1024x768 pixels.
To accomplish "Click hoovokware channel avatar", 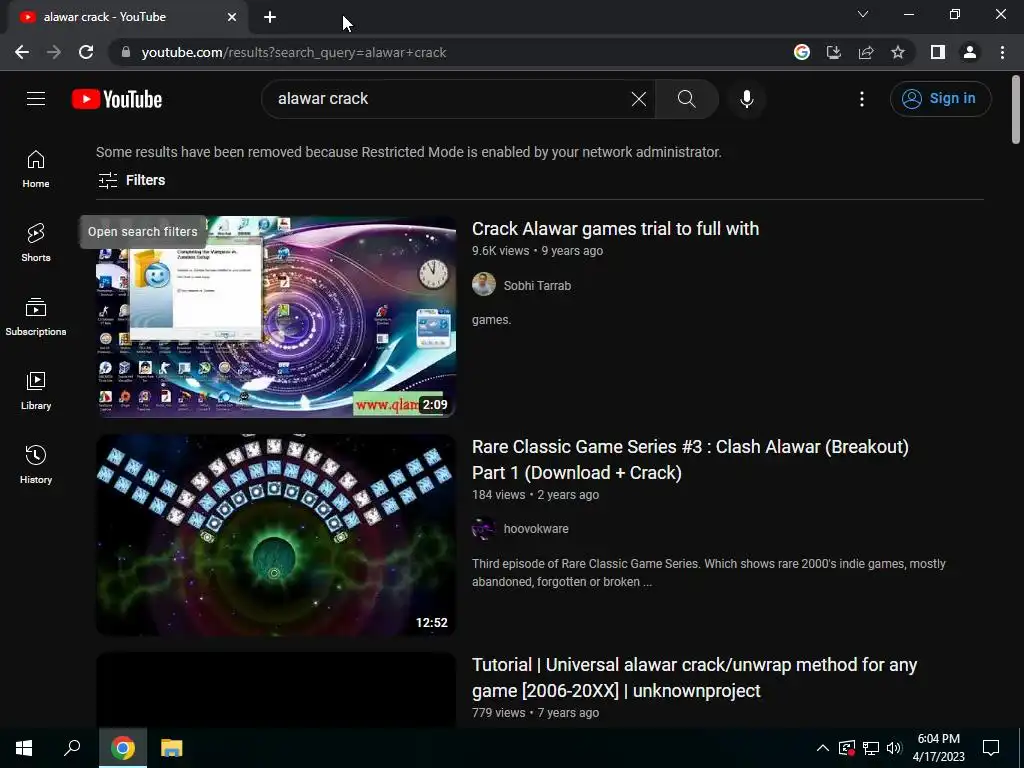I will [484, 528].
